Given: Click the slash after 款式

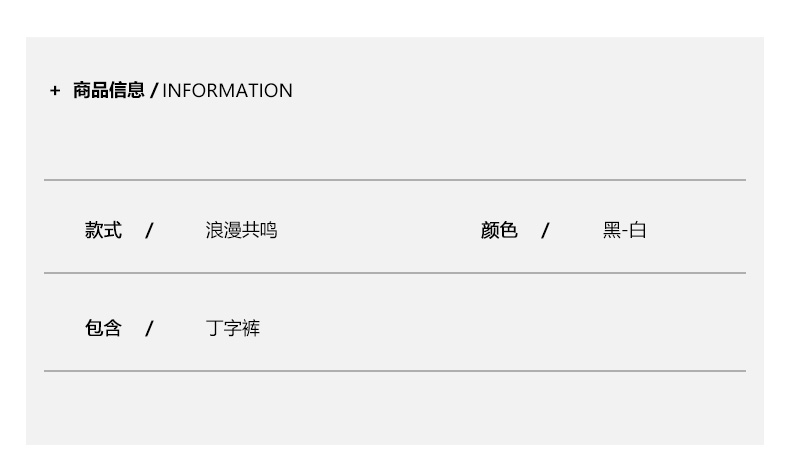Looking at the screenshot, I should [149, 231].
